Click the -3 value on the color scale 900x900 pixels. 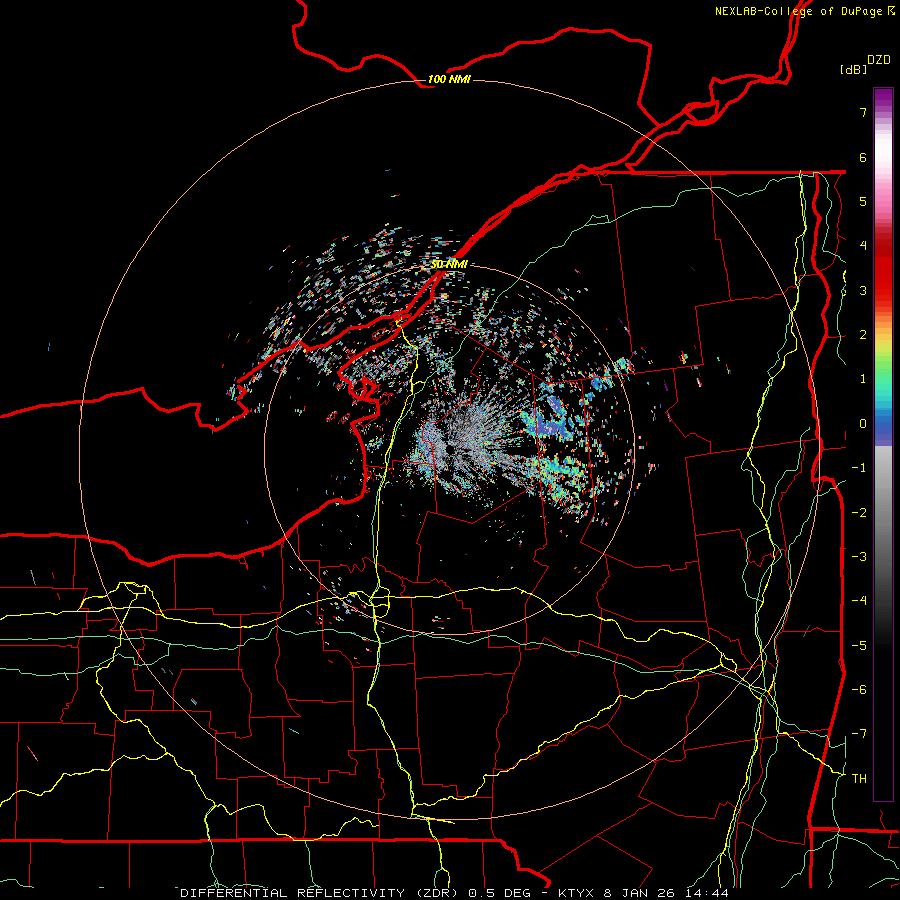[859, 557]
